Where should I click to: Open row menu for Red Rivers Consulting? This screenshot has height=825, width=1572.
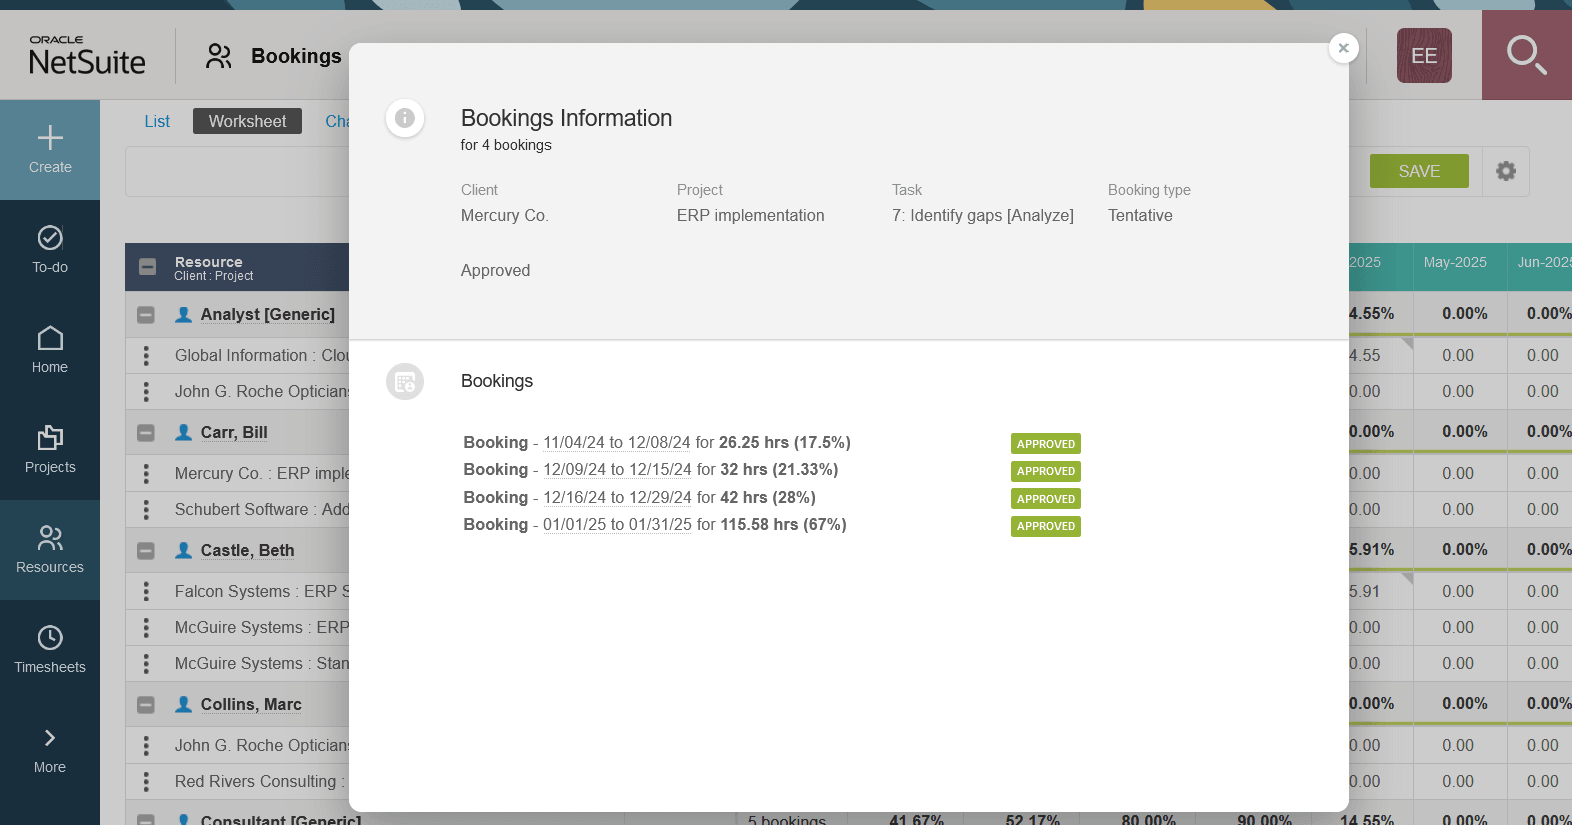[x=146, y=781]
